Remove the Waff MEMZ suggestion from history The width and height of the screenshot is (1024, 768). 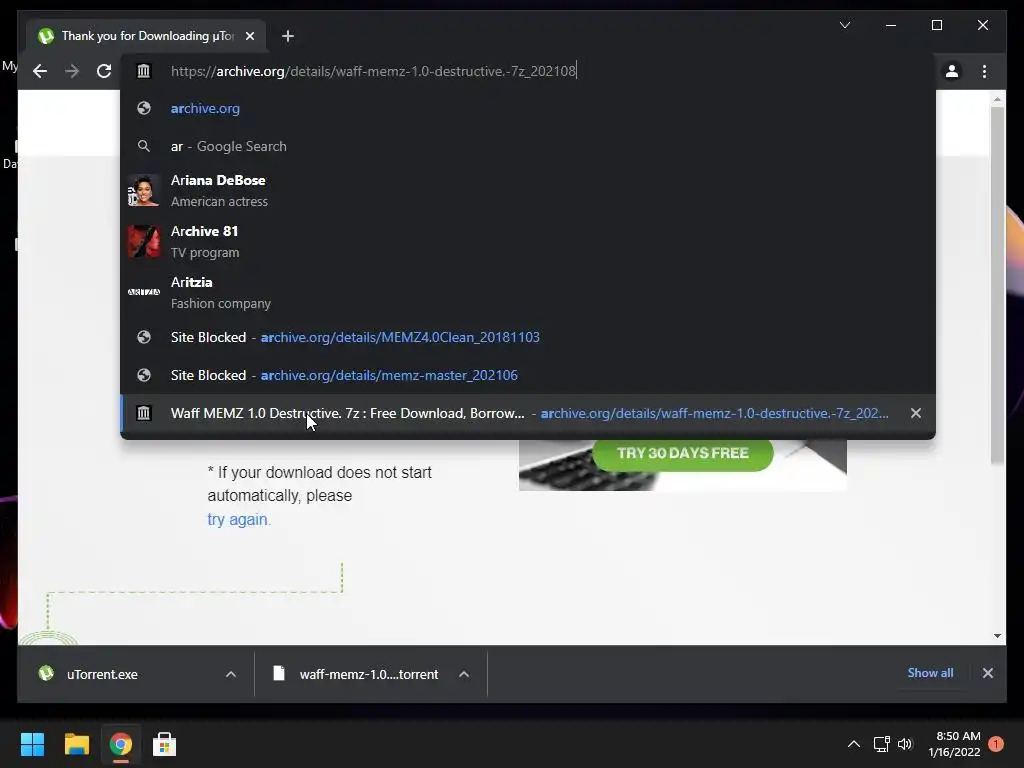[x=916, y=413]
